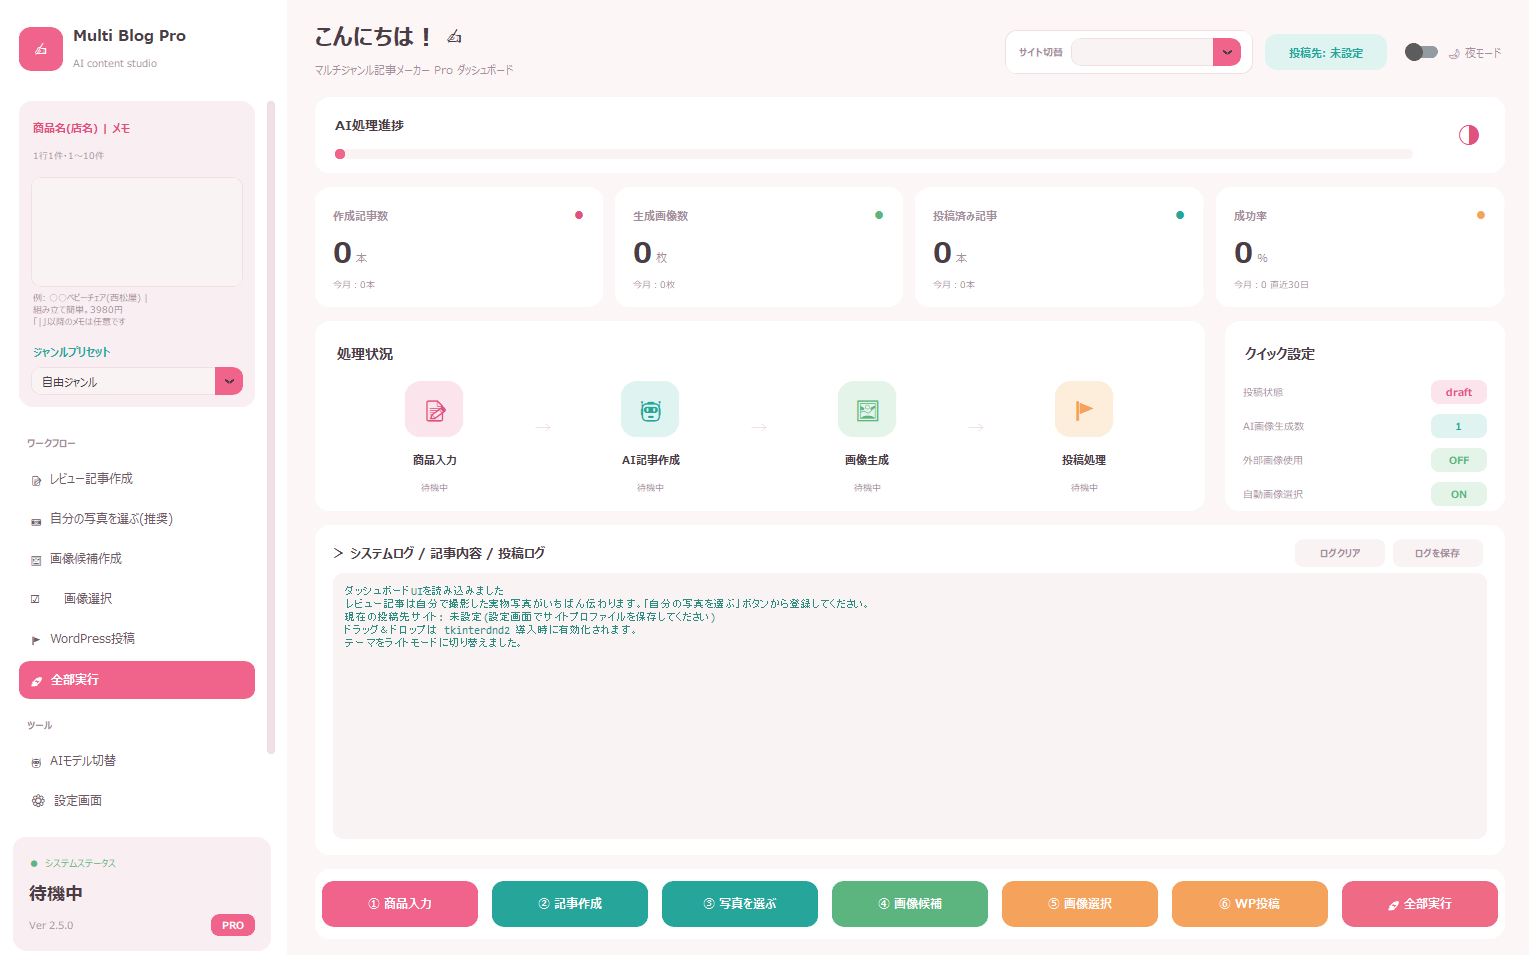The width and height of the screenshot is (1529, 955).
Task: Click the green システムステータス indicator dot
Action: (x=34, y=863)
